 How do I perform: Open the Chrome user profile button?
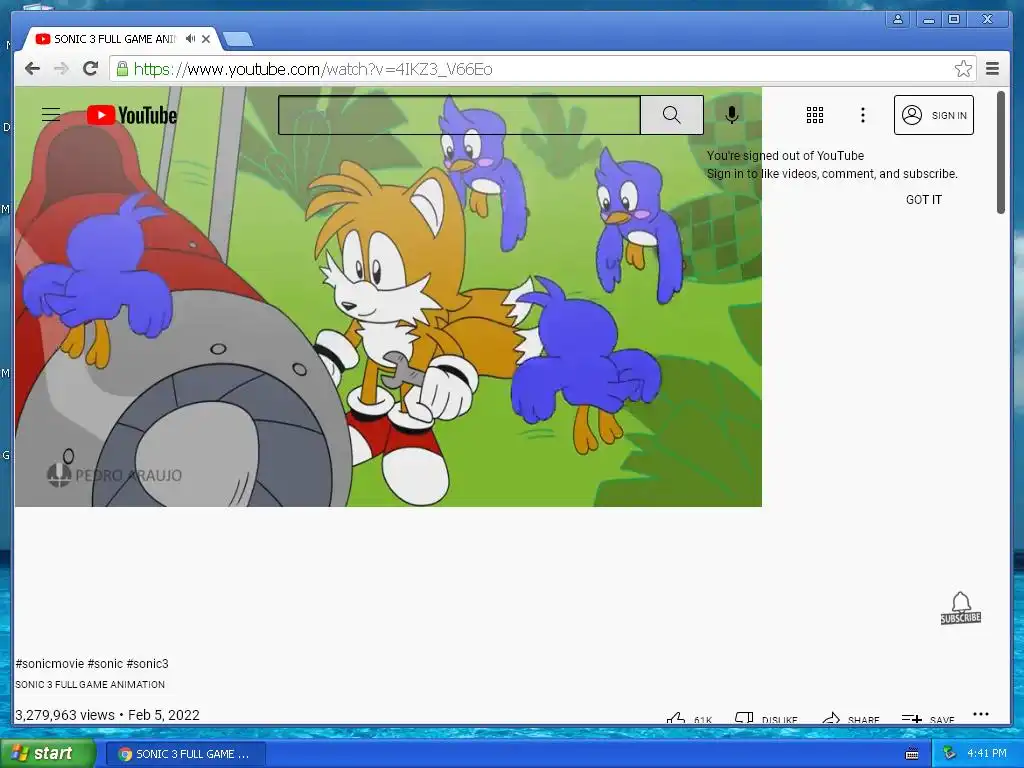click(x=897, y=20)
